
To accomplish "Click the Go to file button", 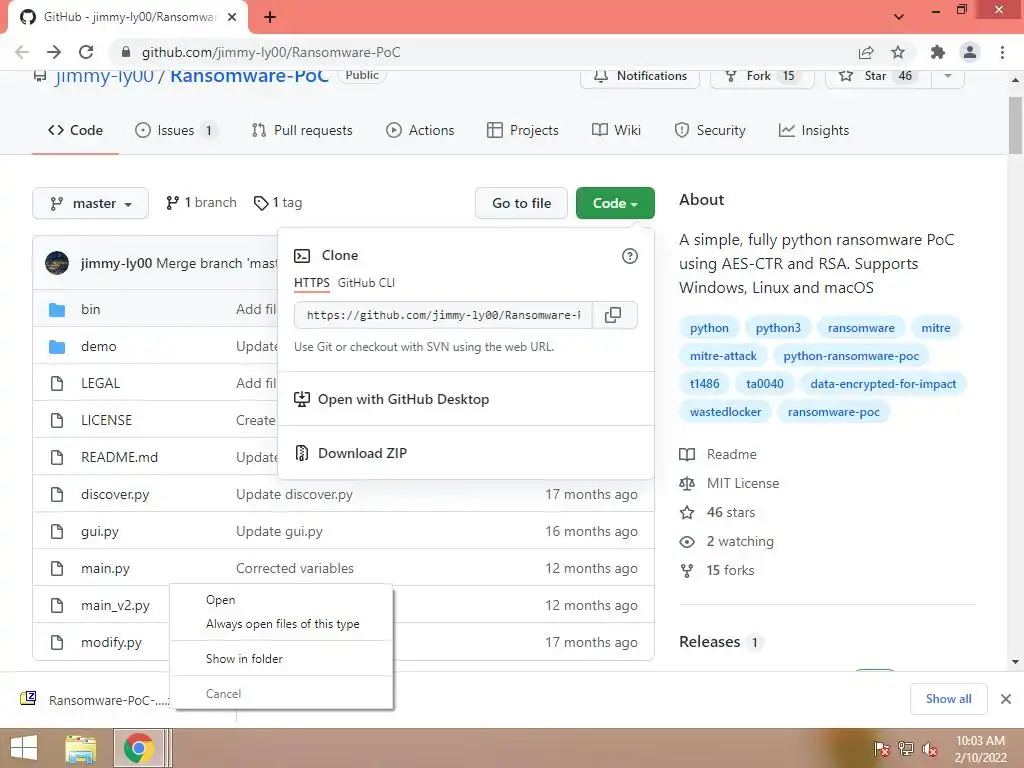I will (x=522, y=203).
